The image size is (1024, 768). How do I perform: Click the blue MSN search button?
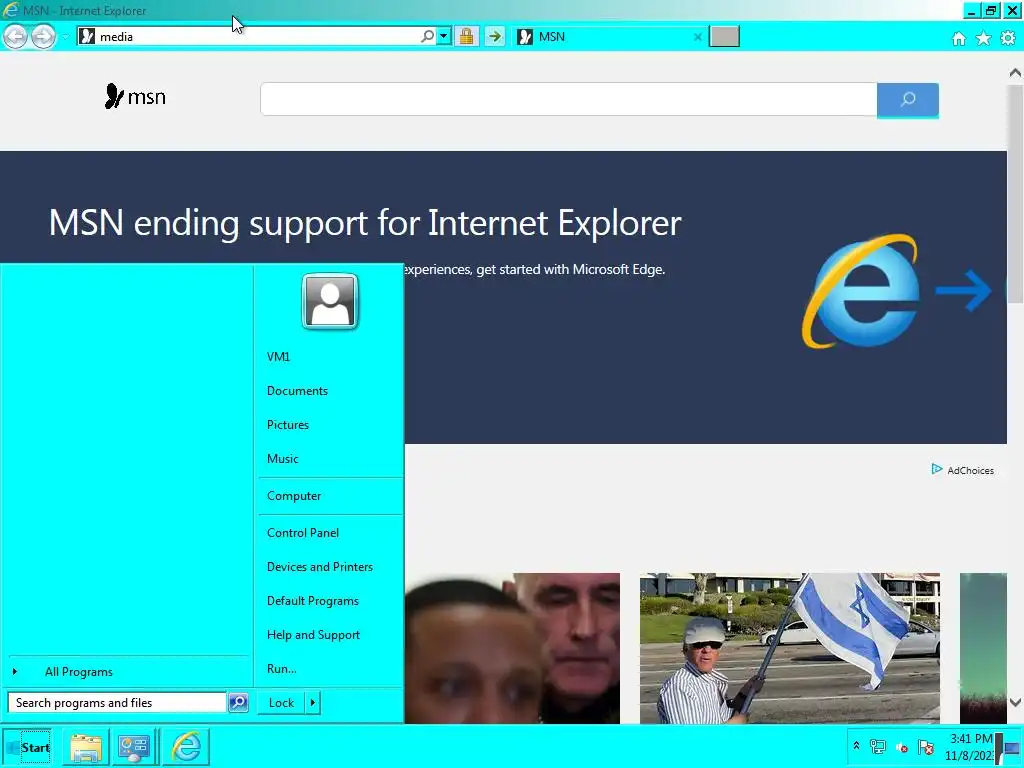pyautogui.click(x=908, y=100)
